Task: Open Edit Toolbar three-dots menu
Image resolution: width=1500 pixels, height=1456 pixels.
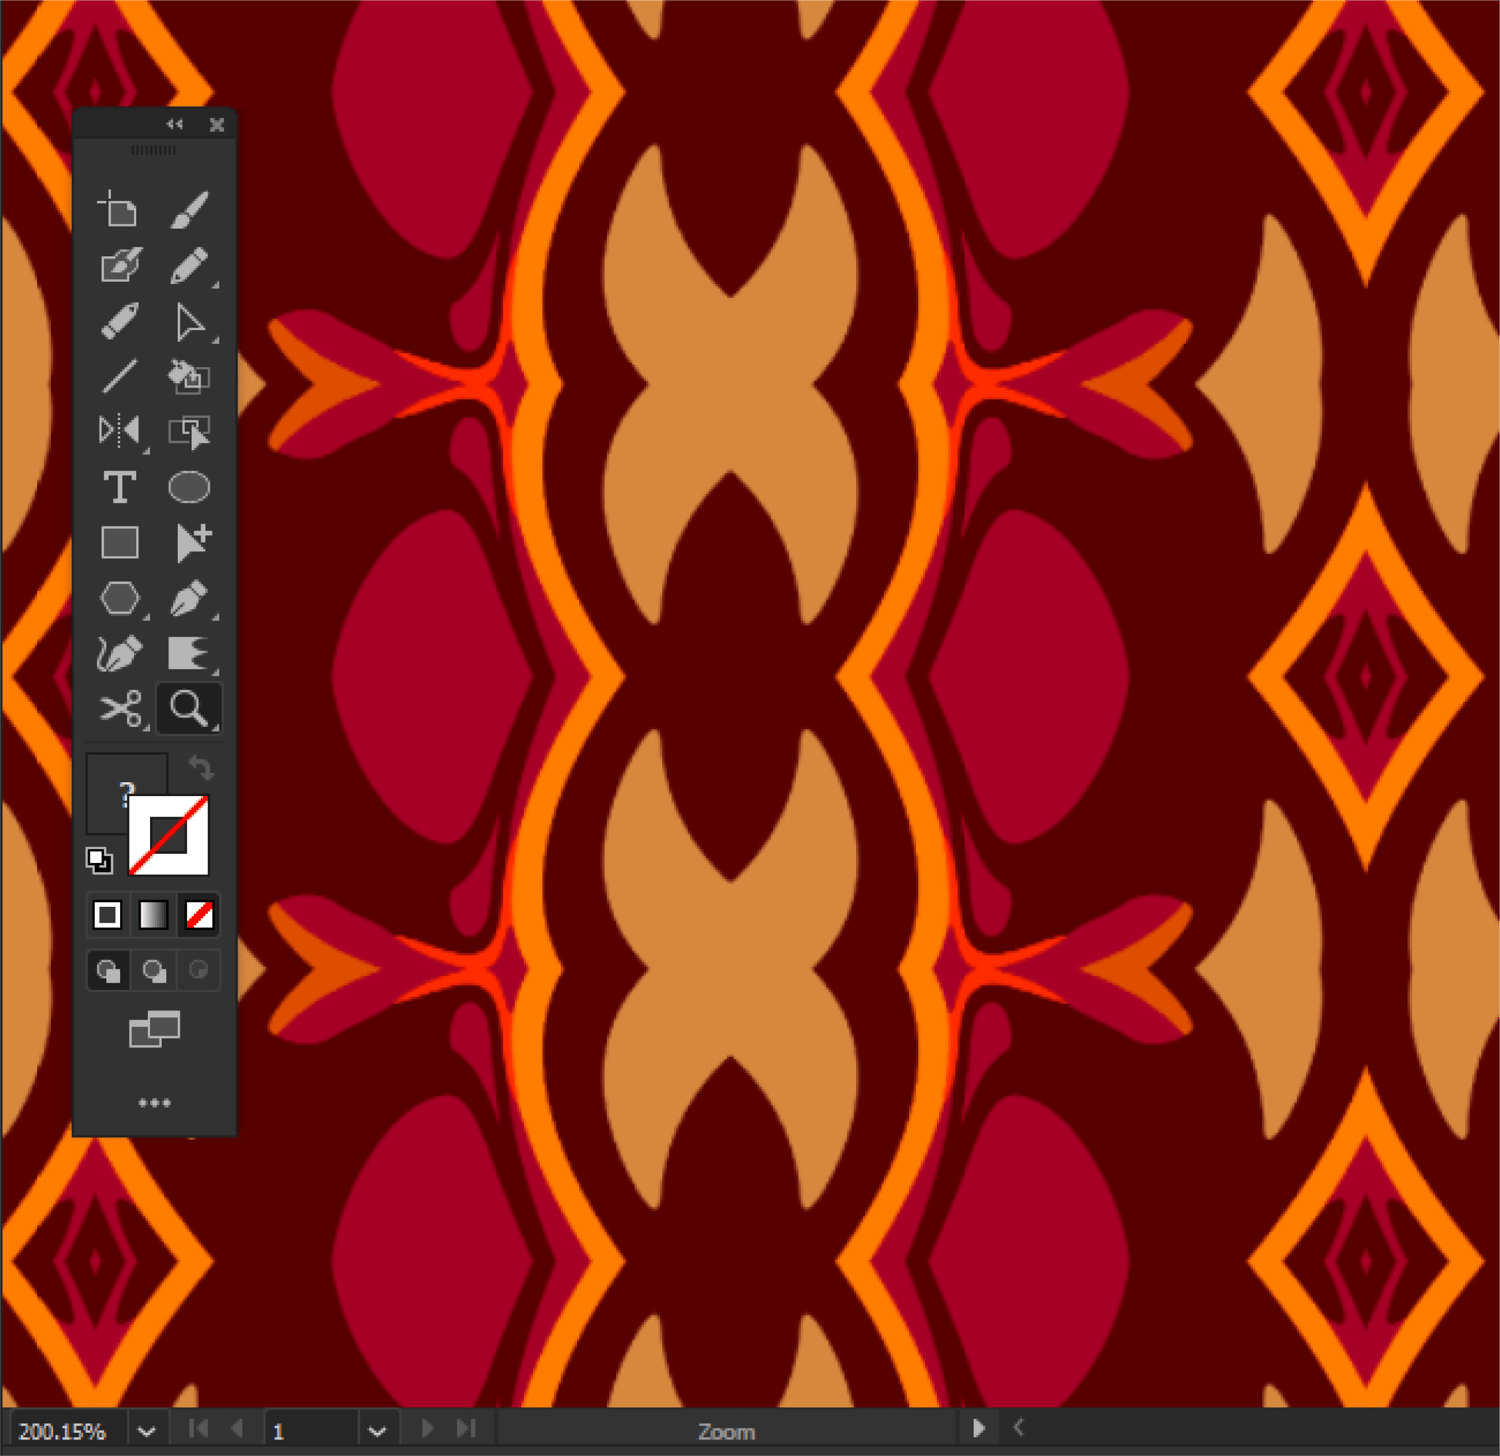Action: [154, 1103]
